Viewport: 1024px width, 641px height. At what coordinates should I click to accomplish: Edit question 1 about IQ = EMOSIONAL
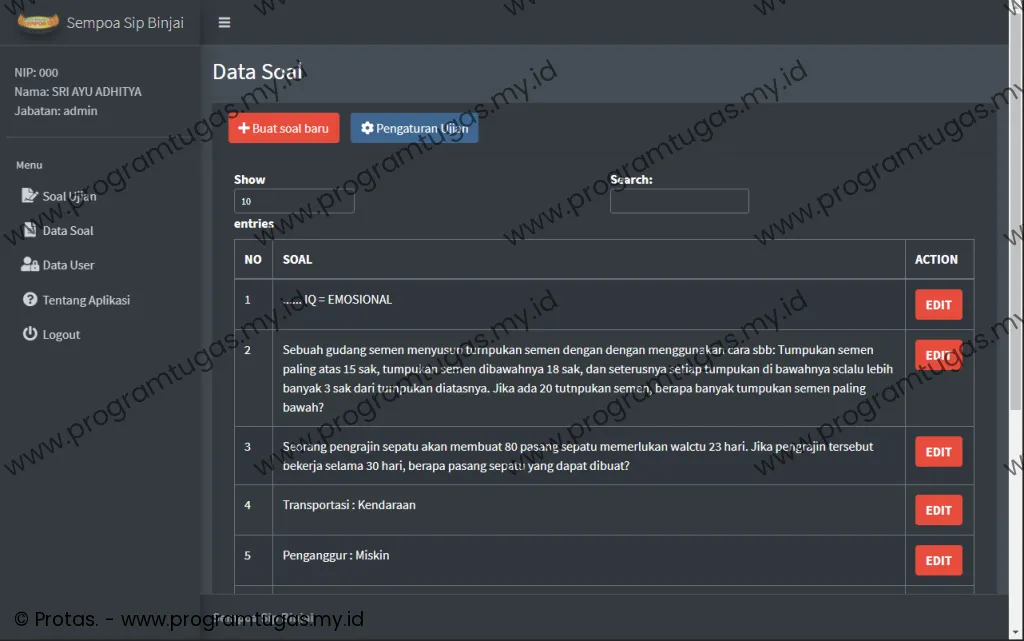pyautogui.click(x=938, y=305)
